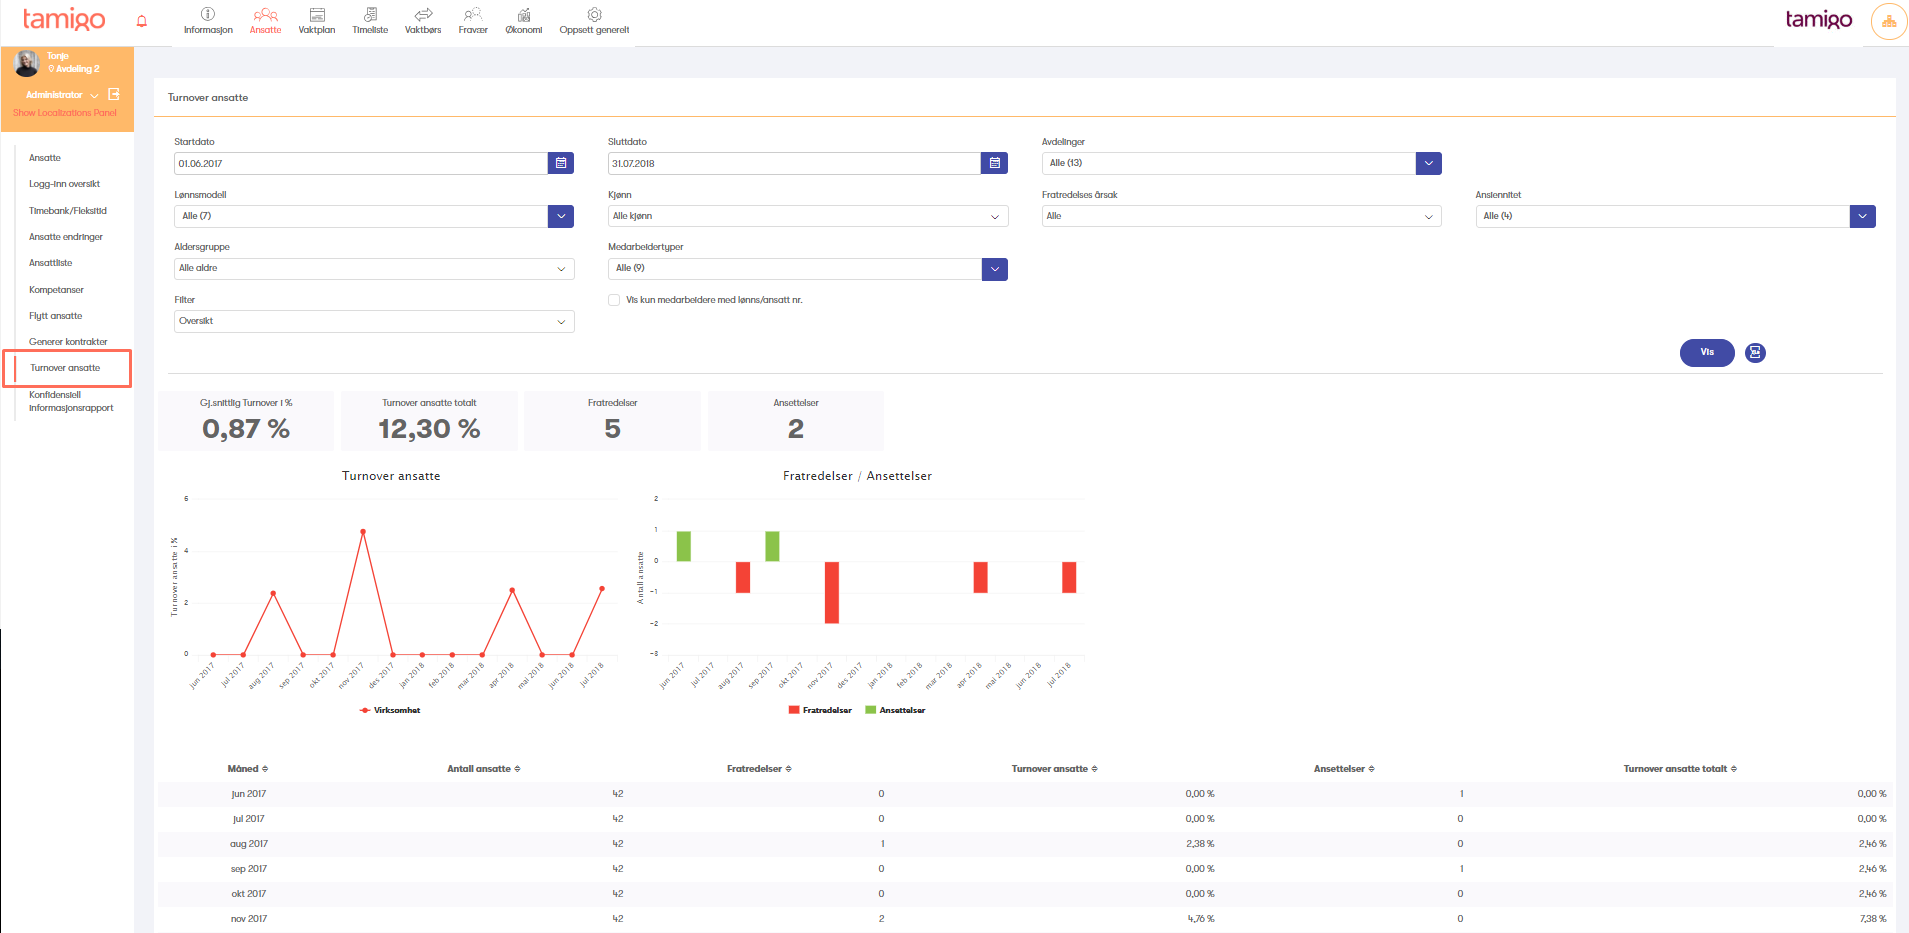Expand the Avdelinger dropdown
The image size is (1909, 933).
point(1429,163)
